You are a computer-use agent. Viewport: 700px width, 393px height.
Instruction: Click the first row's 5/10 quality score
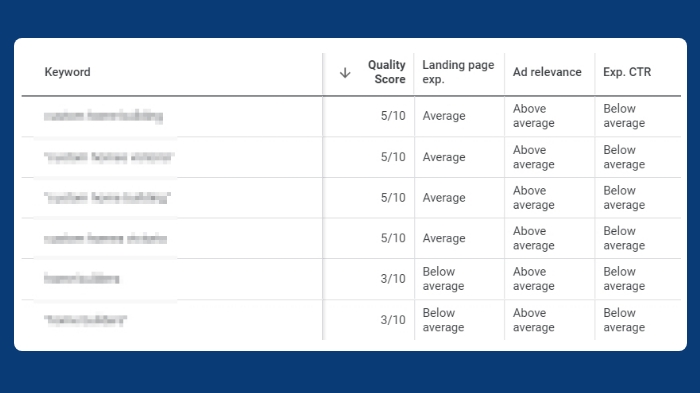(393, 116)
